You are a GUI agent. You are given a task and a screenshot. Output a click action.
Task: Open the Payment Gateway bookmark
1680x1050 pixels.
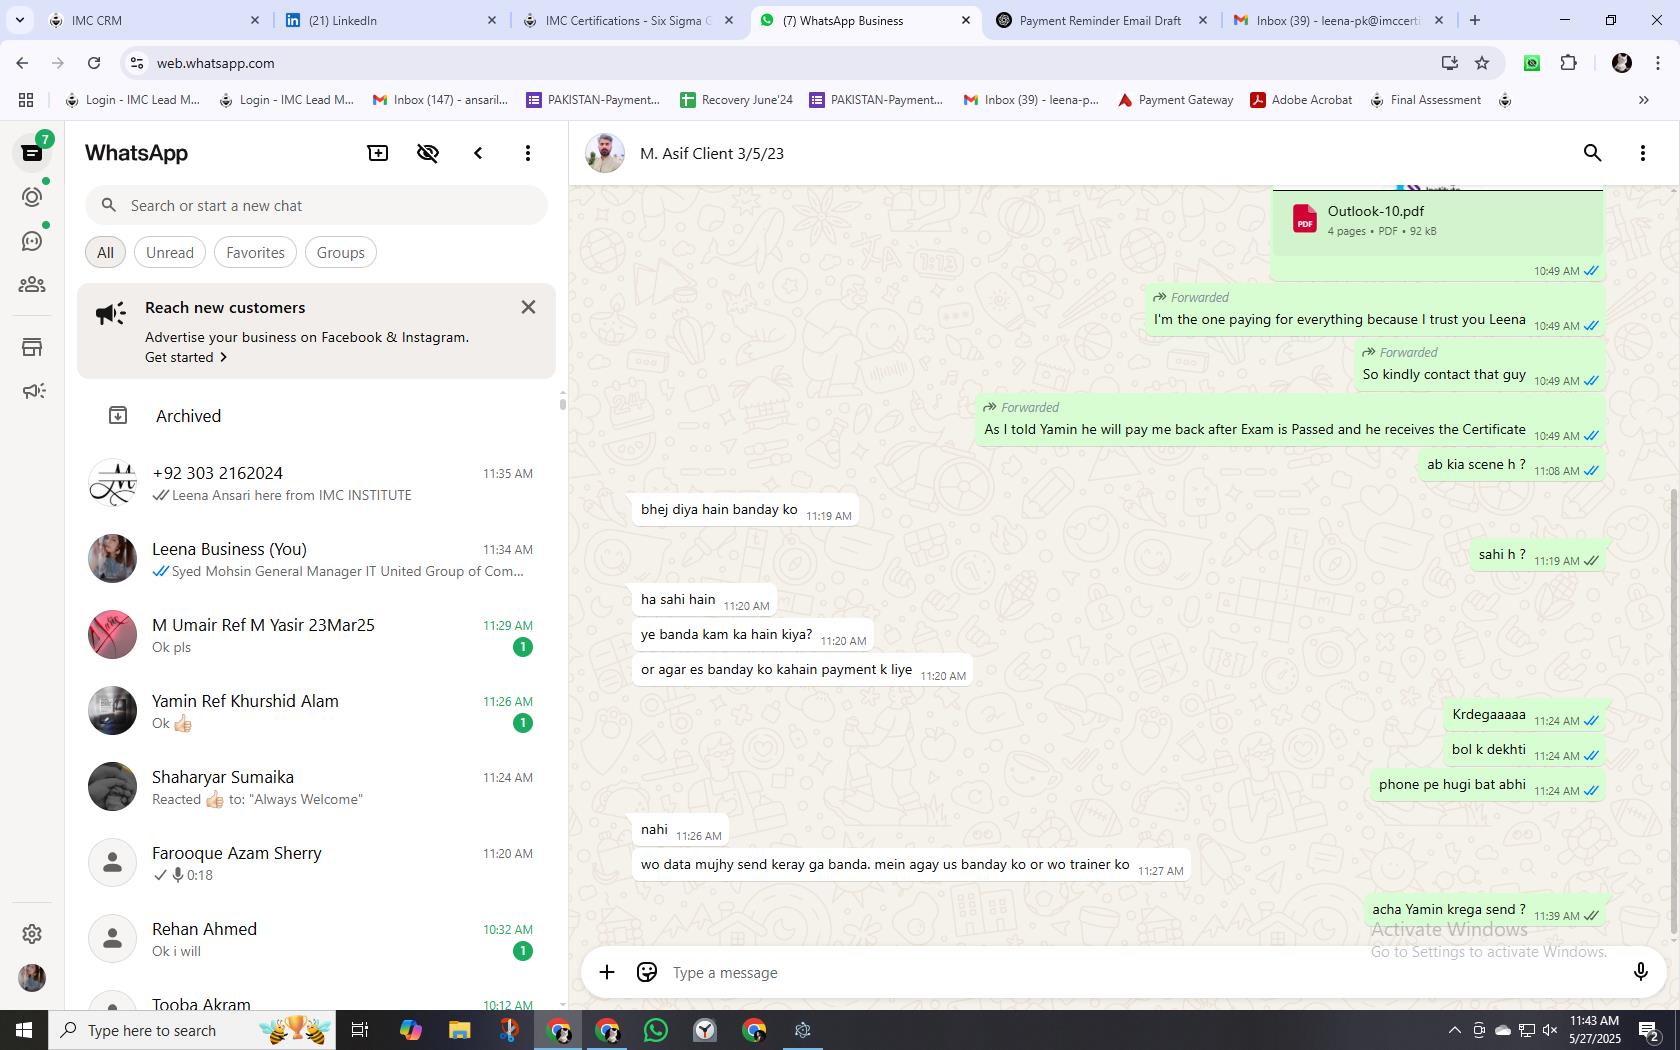point(1175,100)
